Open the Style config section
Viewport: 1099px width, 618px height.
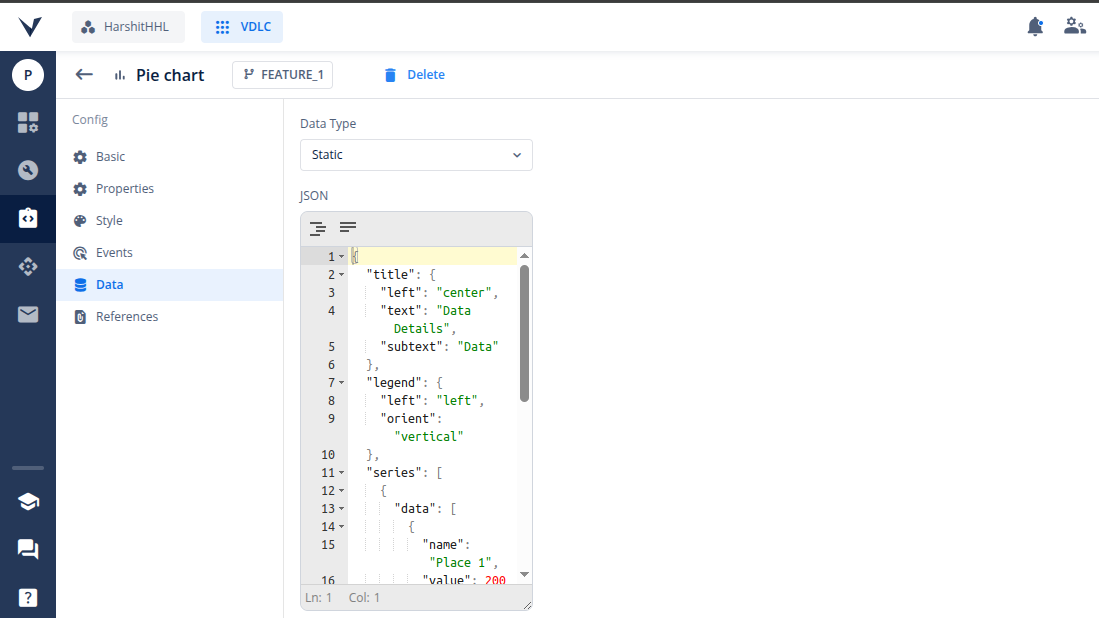[109, 221]
